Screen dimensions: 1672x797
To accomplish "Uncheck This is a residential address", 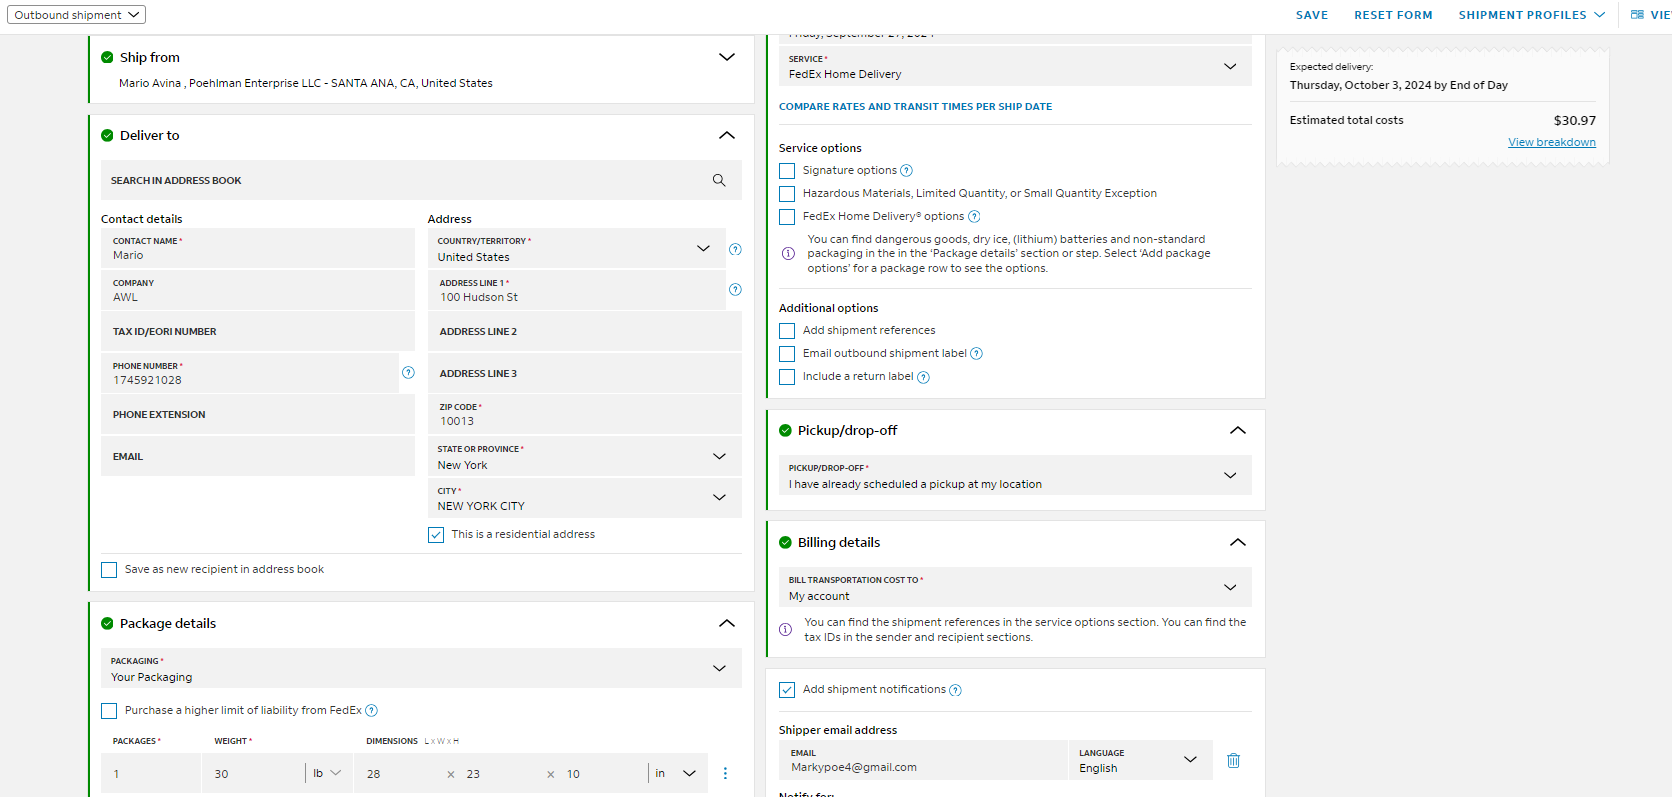I will click(436, 535).
